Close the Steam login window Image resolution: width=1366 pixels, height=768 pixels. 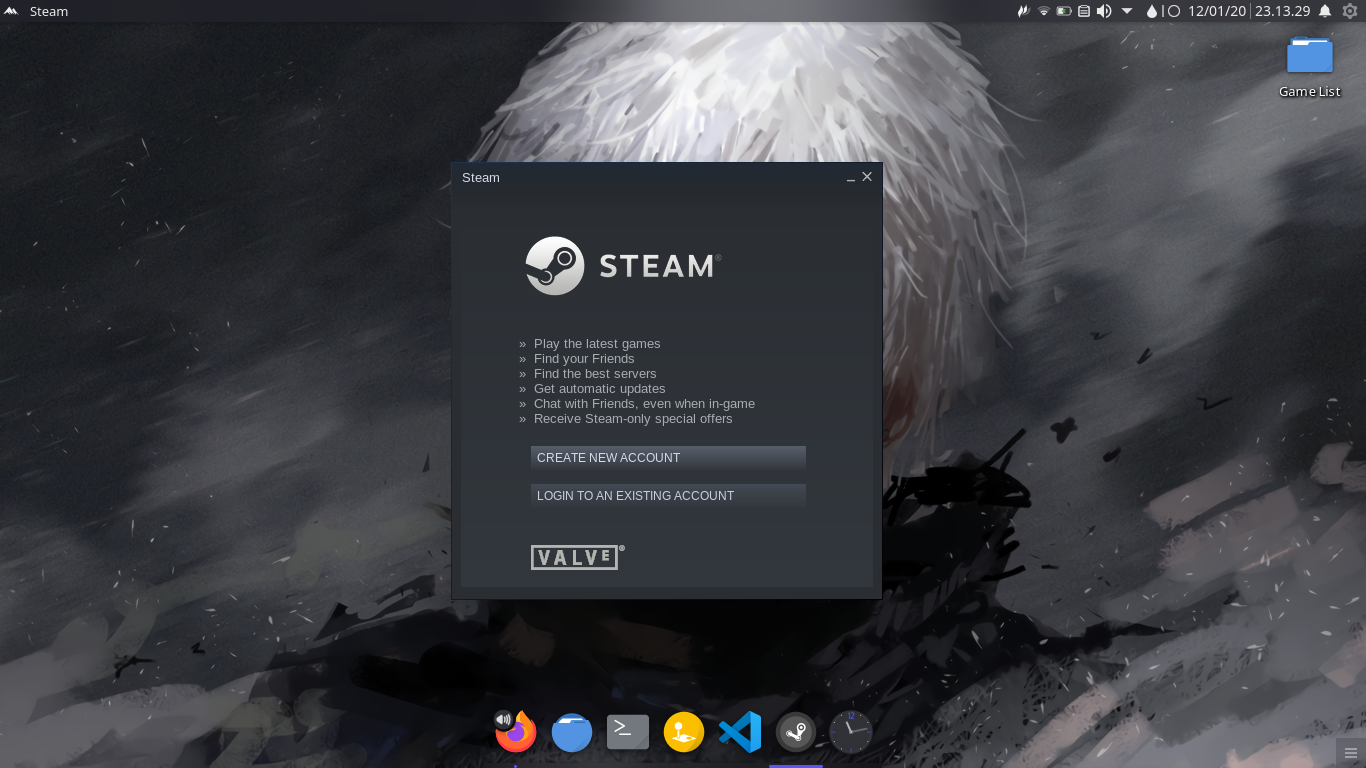tap(867, 176)
